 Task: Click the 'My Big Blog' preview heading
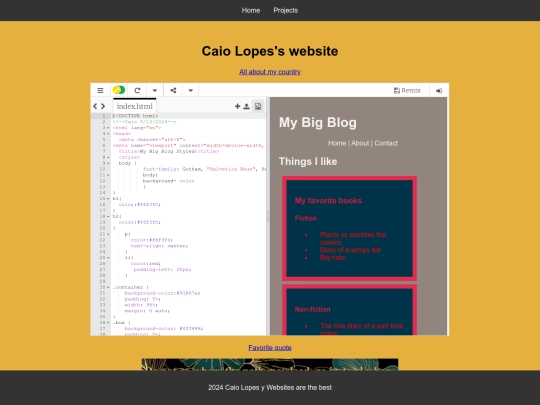pos(318,122)
